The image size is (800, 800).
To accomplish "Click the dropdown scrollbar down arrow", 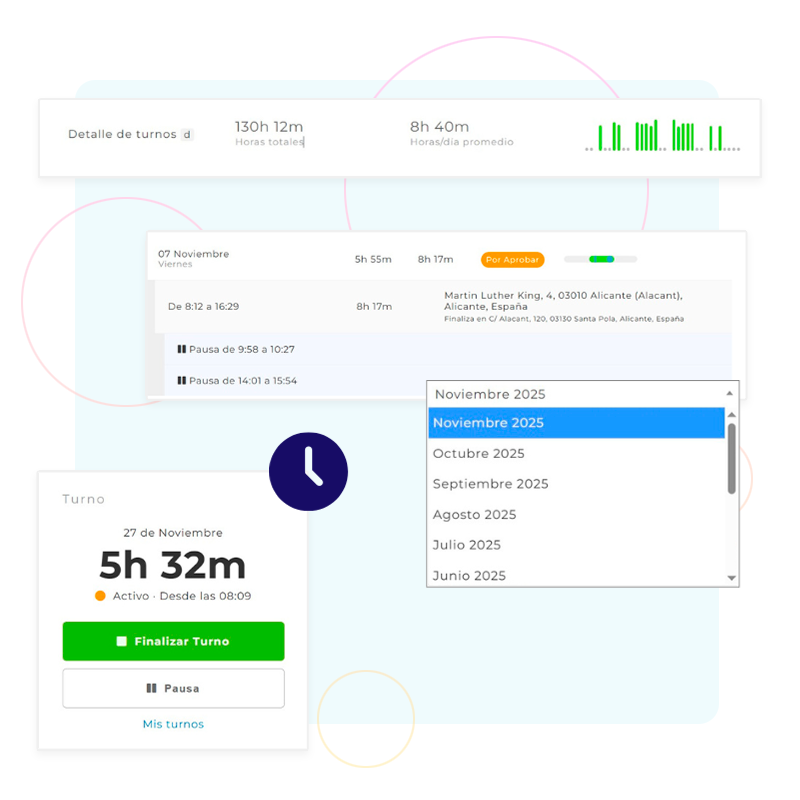I will [x=731, y=578].
